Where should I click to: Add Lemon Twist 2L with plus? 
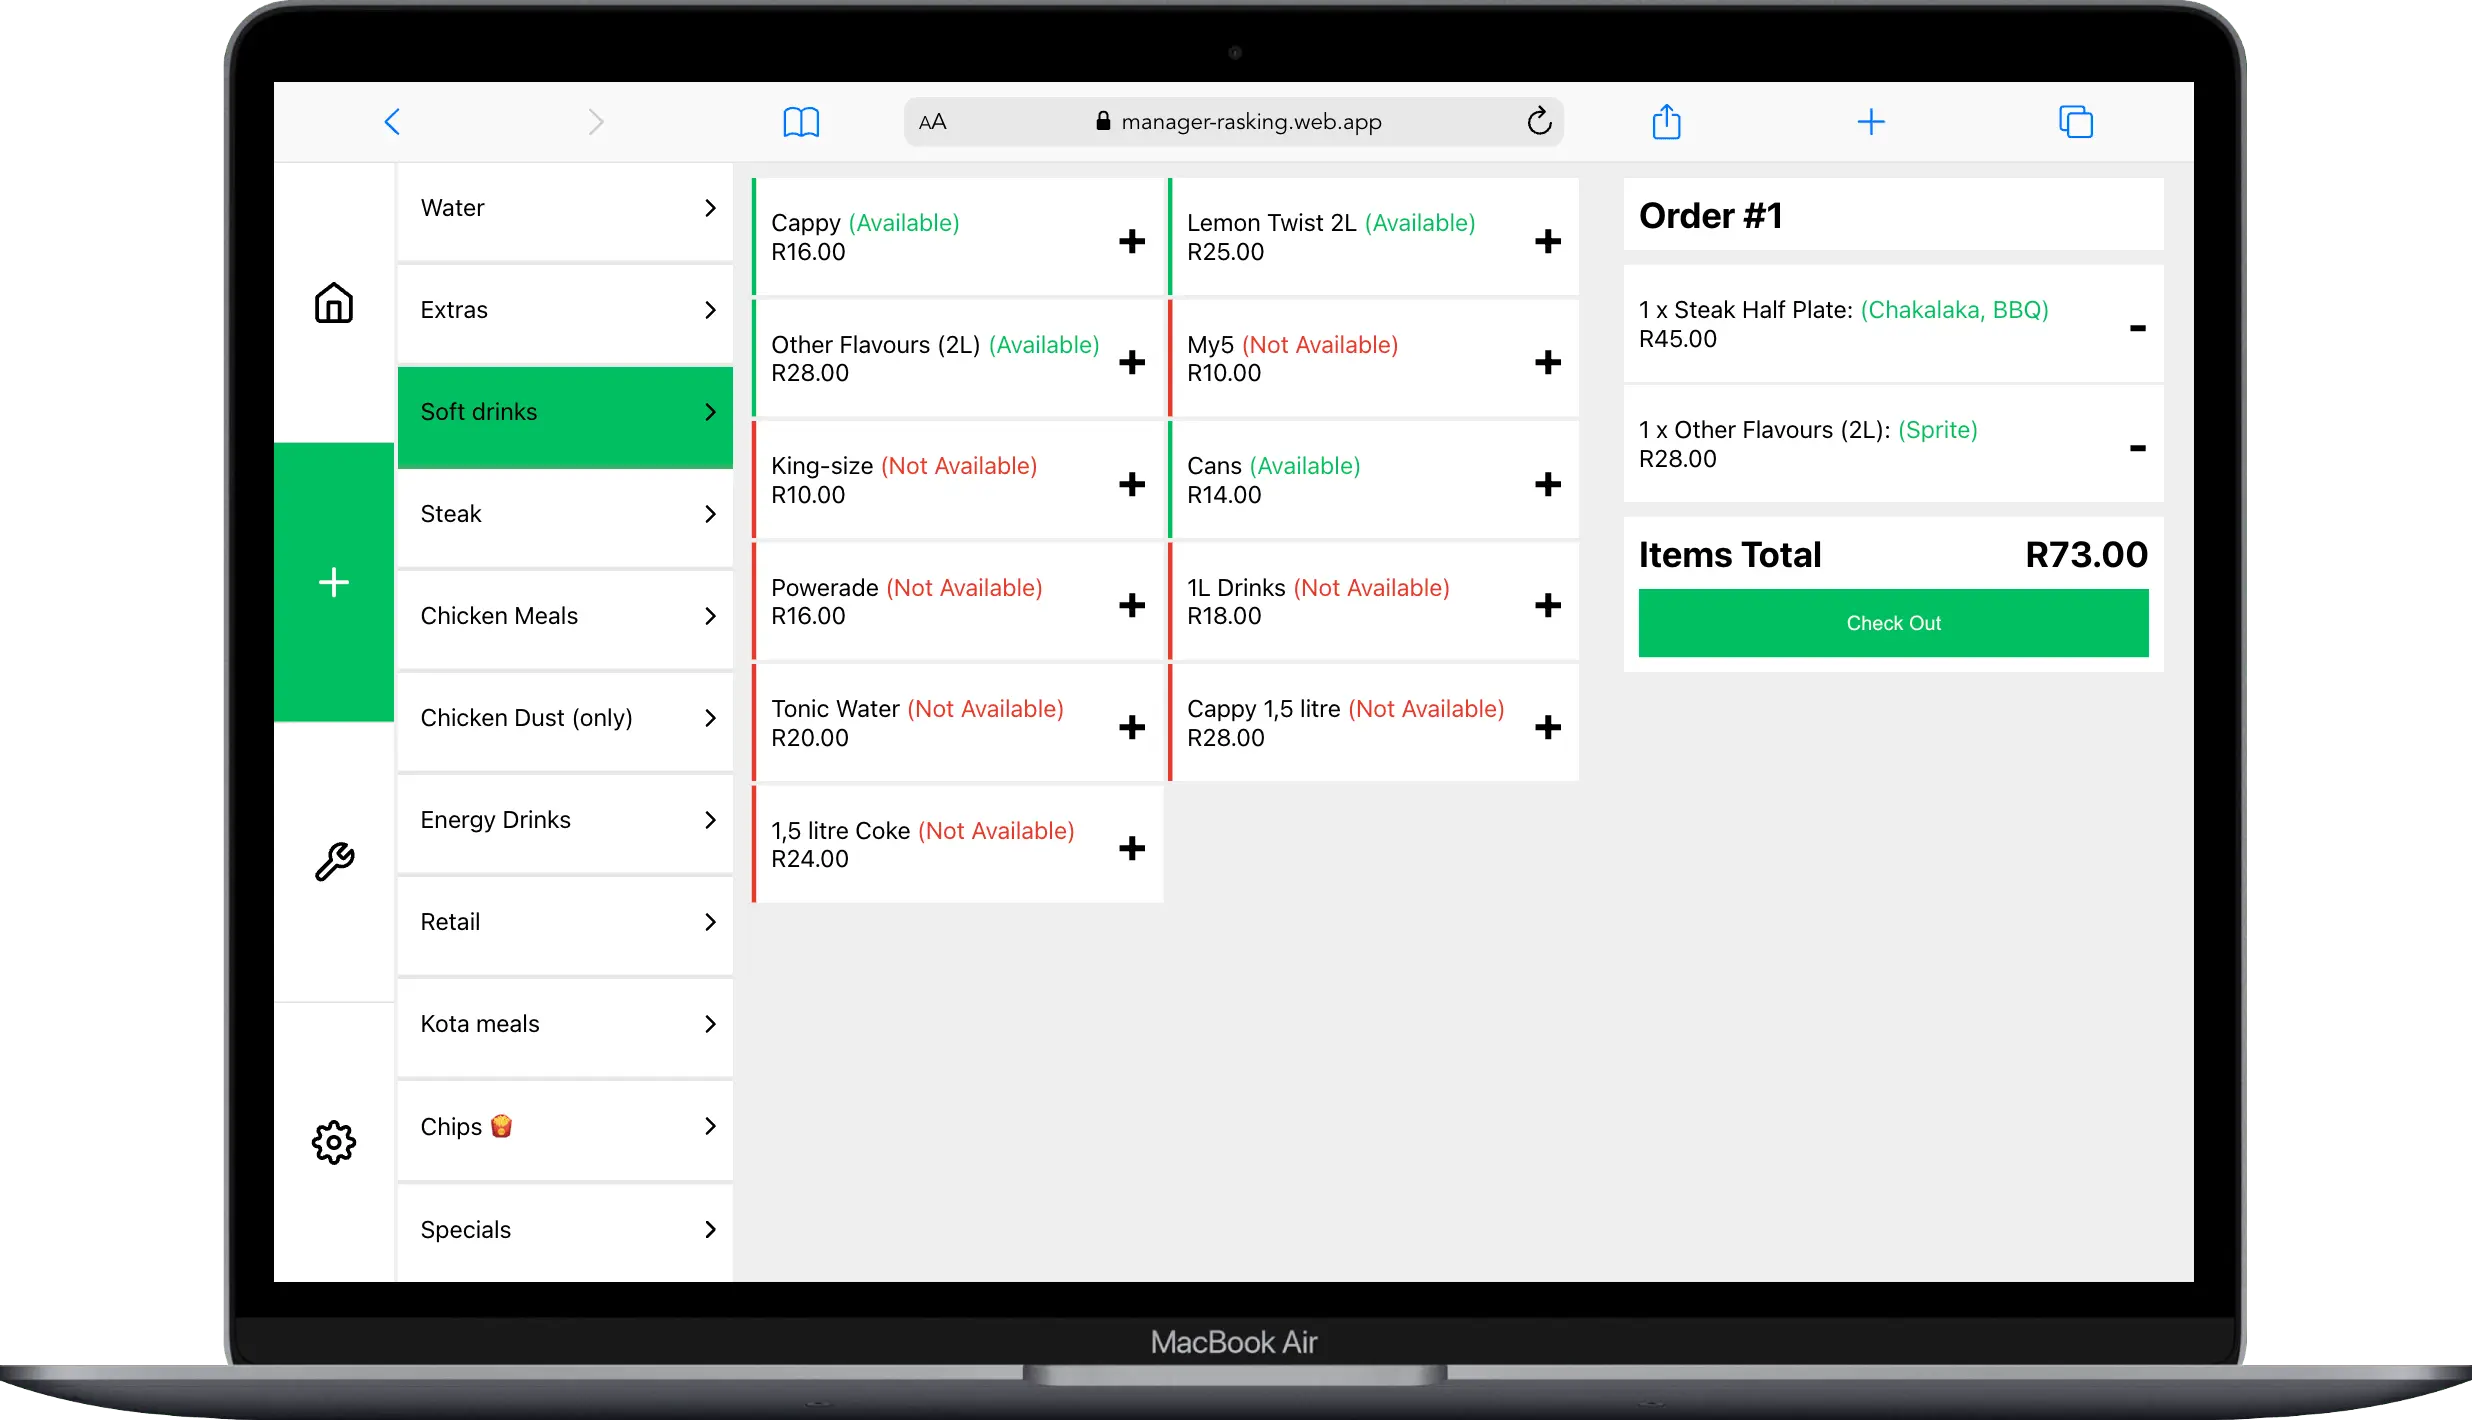tap(1547, 241)
